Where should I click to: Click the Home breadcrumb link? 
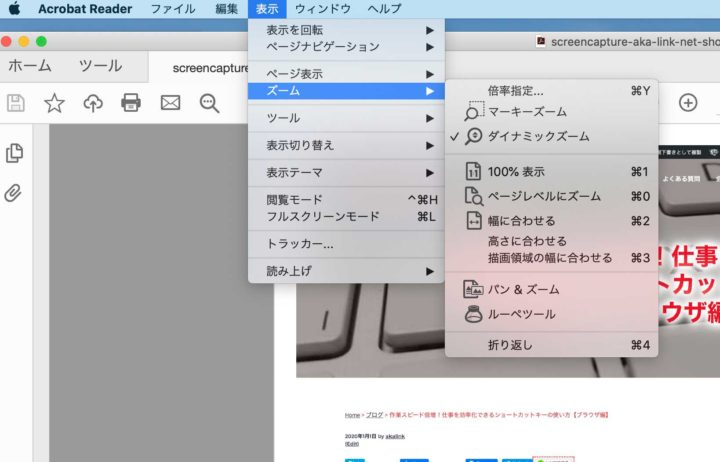(352, 415)
